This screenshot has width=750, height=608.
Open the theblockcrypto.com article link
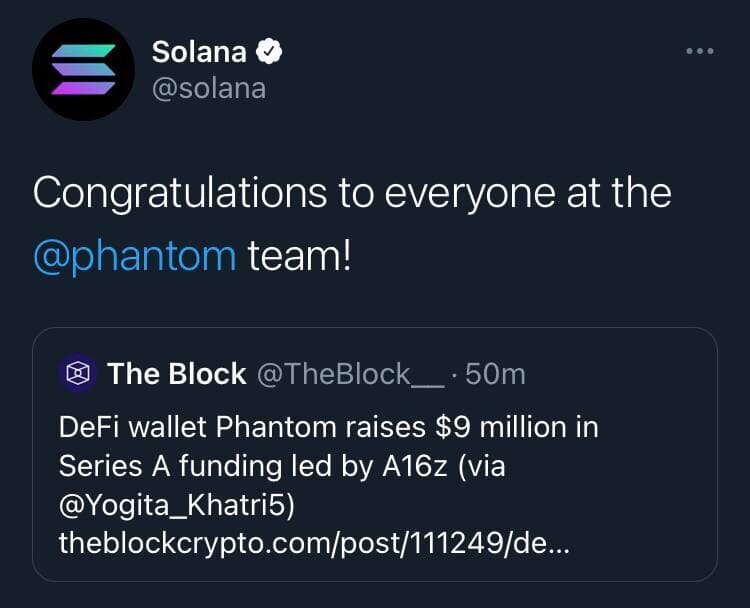pyautogui.click(x=315, y=543)
